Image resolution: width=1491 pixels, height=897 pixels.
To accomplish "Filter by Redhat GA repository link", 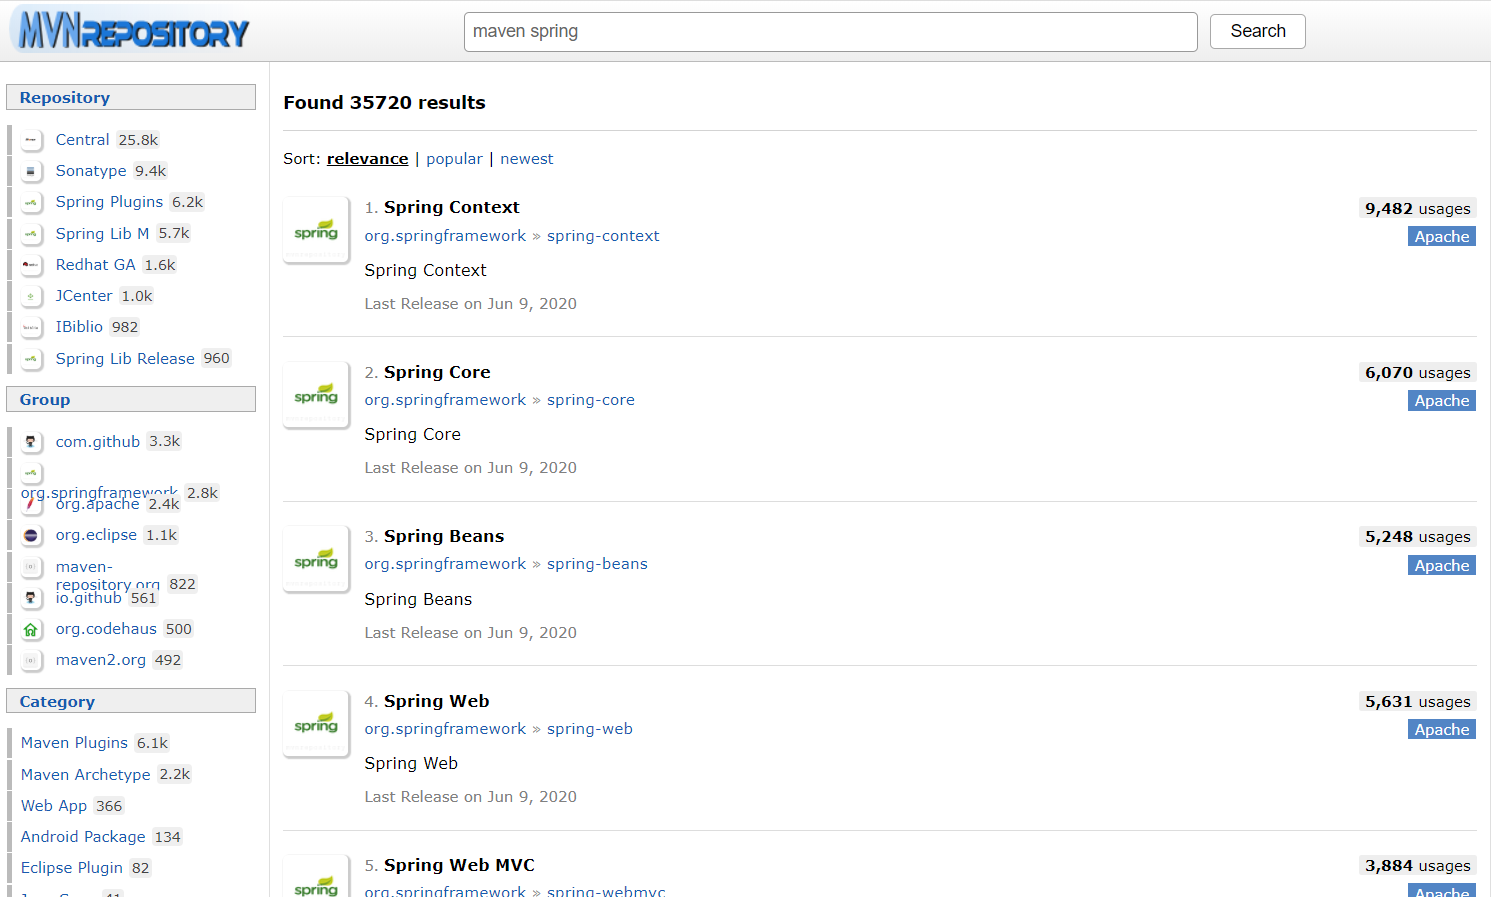I will tap(95, 265).
